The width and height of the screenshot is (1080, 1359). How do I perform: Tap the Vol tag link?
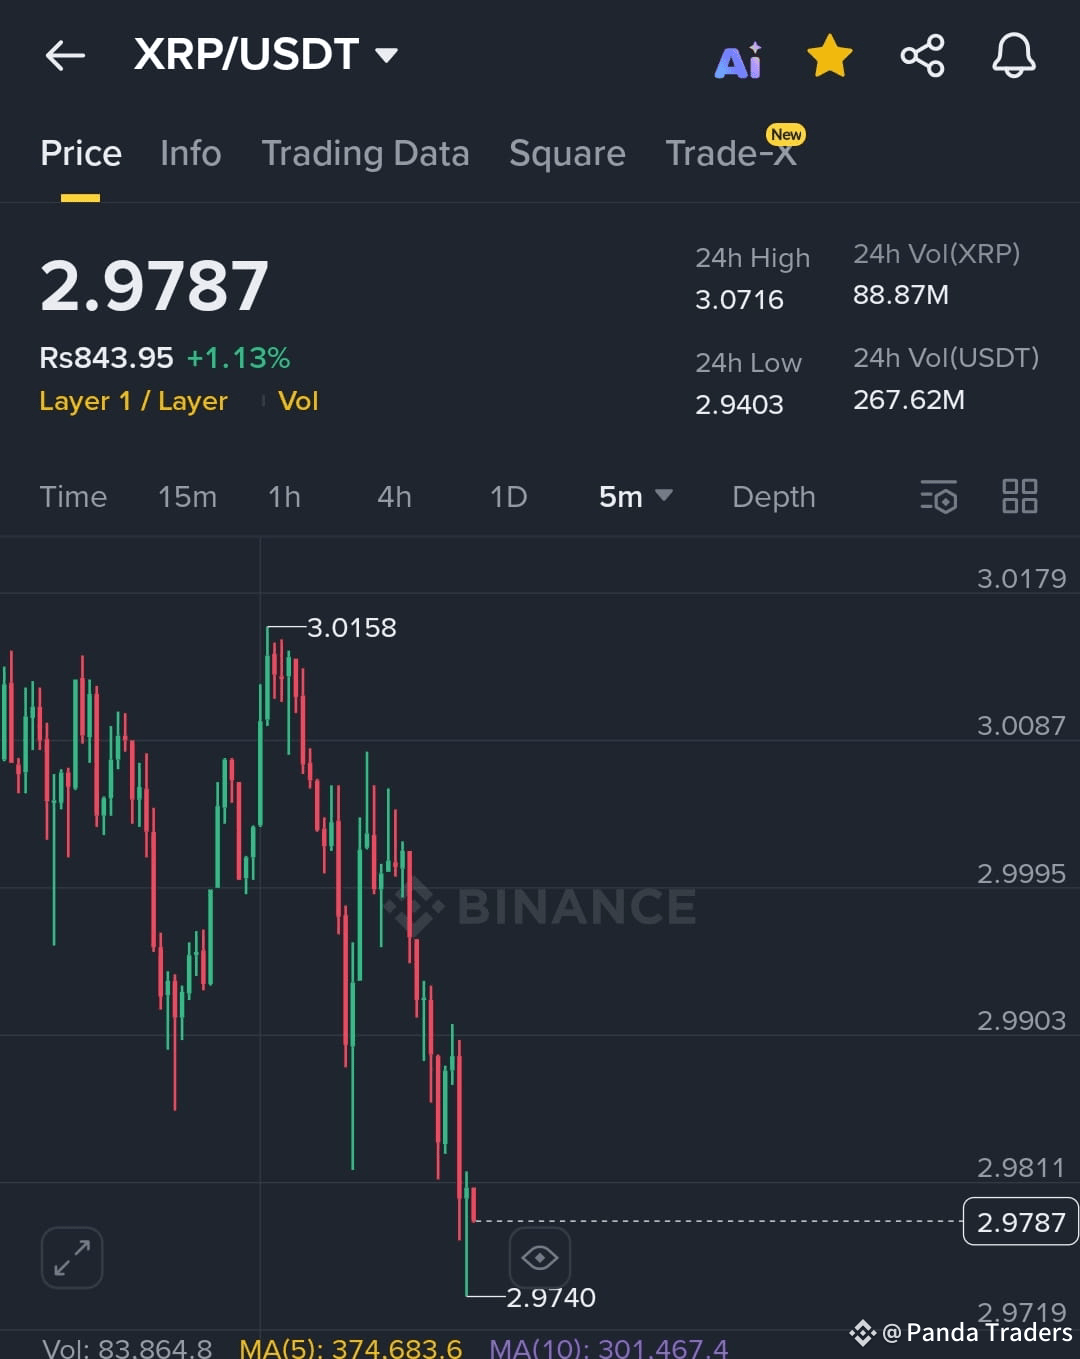click(298, 401)
